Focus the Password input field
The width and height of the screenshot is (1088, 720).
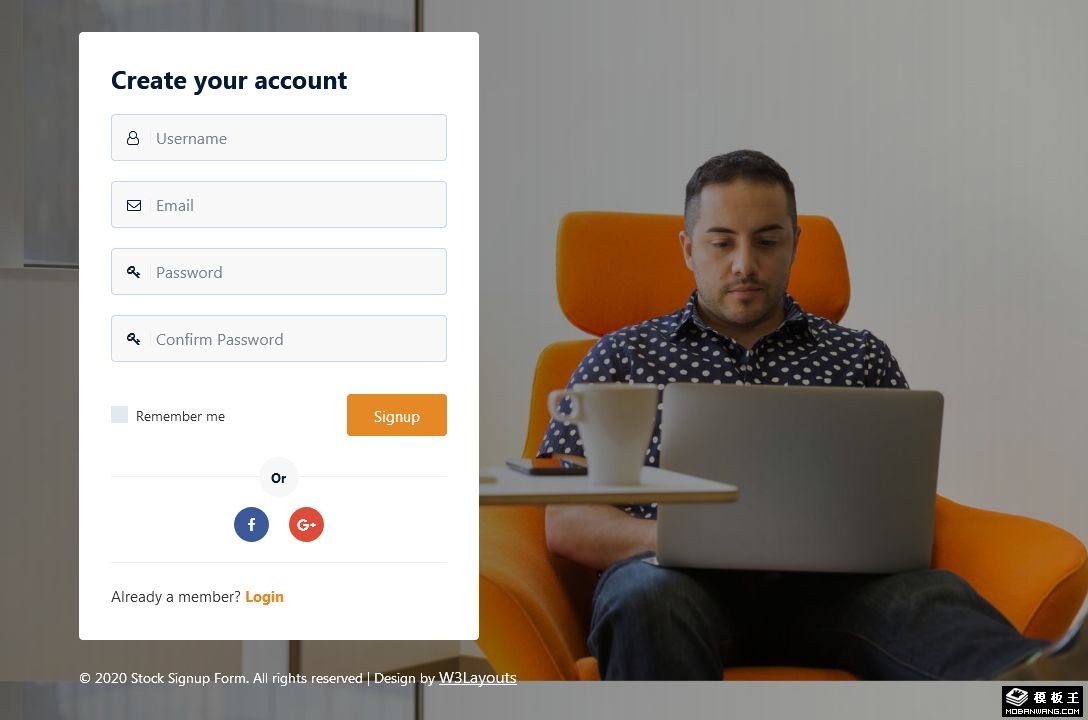[279, 271]
